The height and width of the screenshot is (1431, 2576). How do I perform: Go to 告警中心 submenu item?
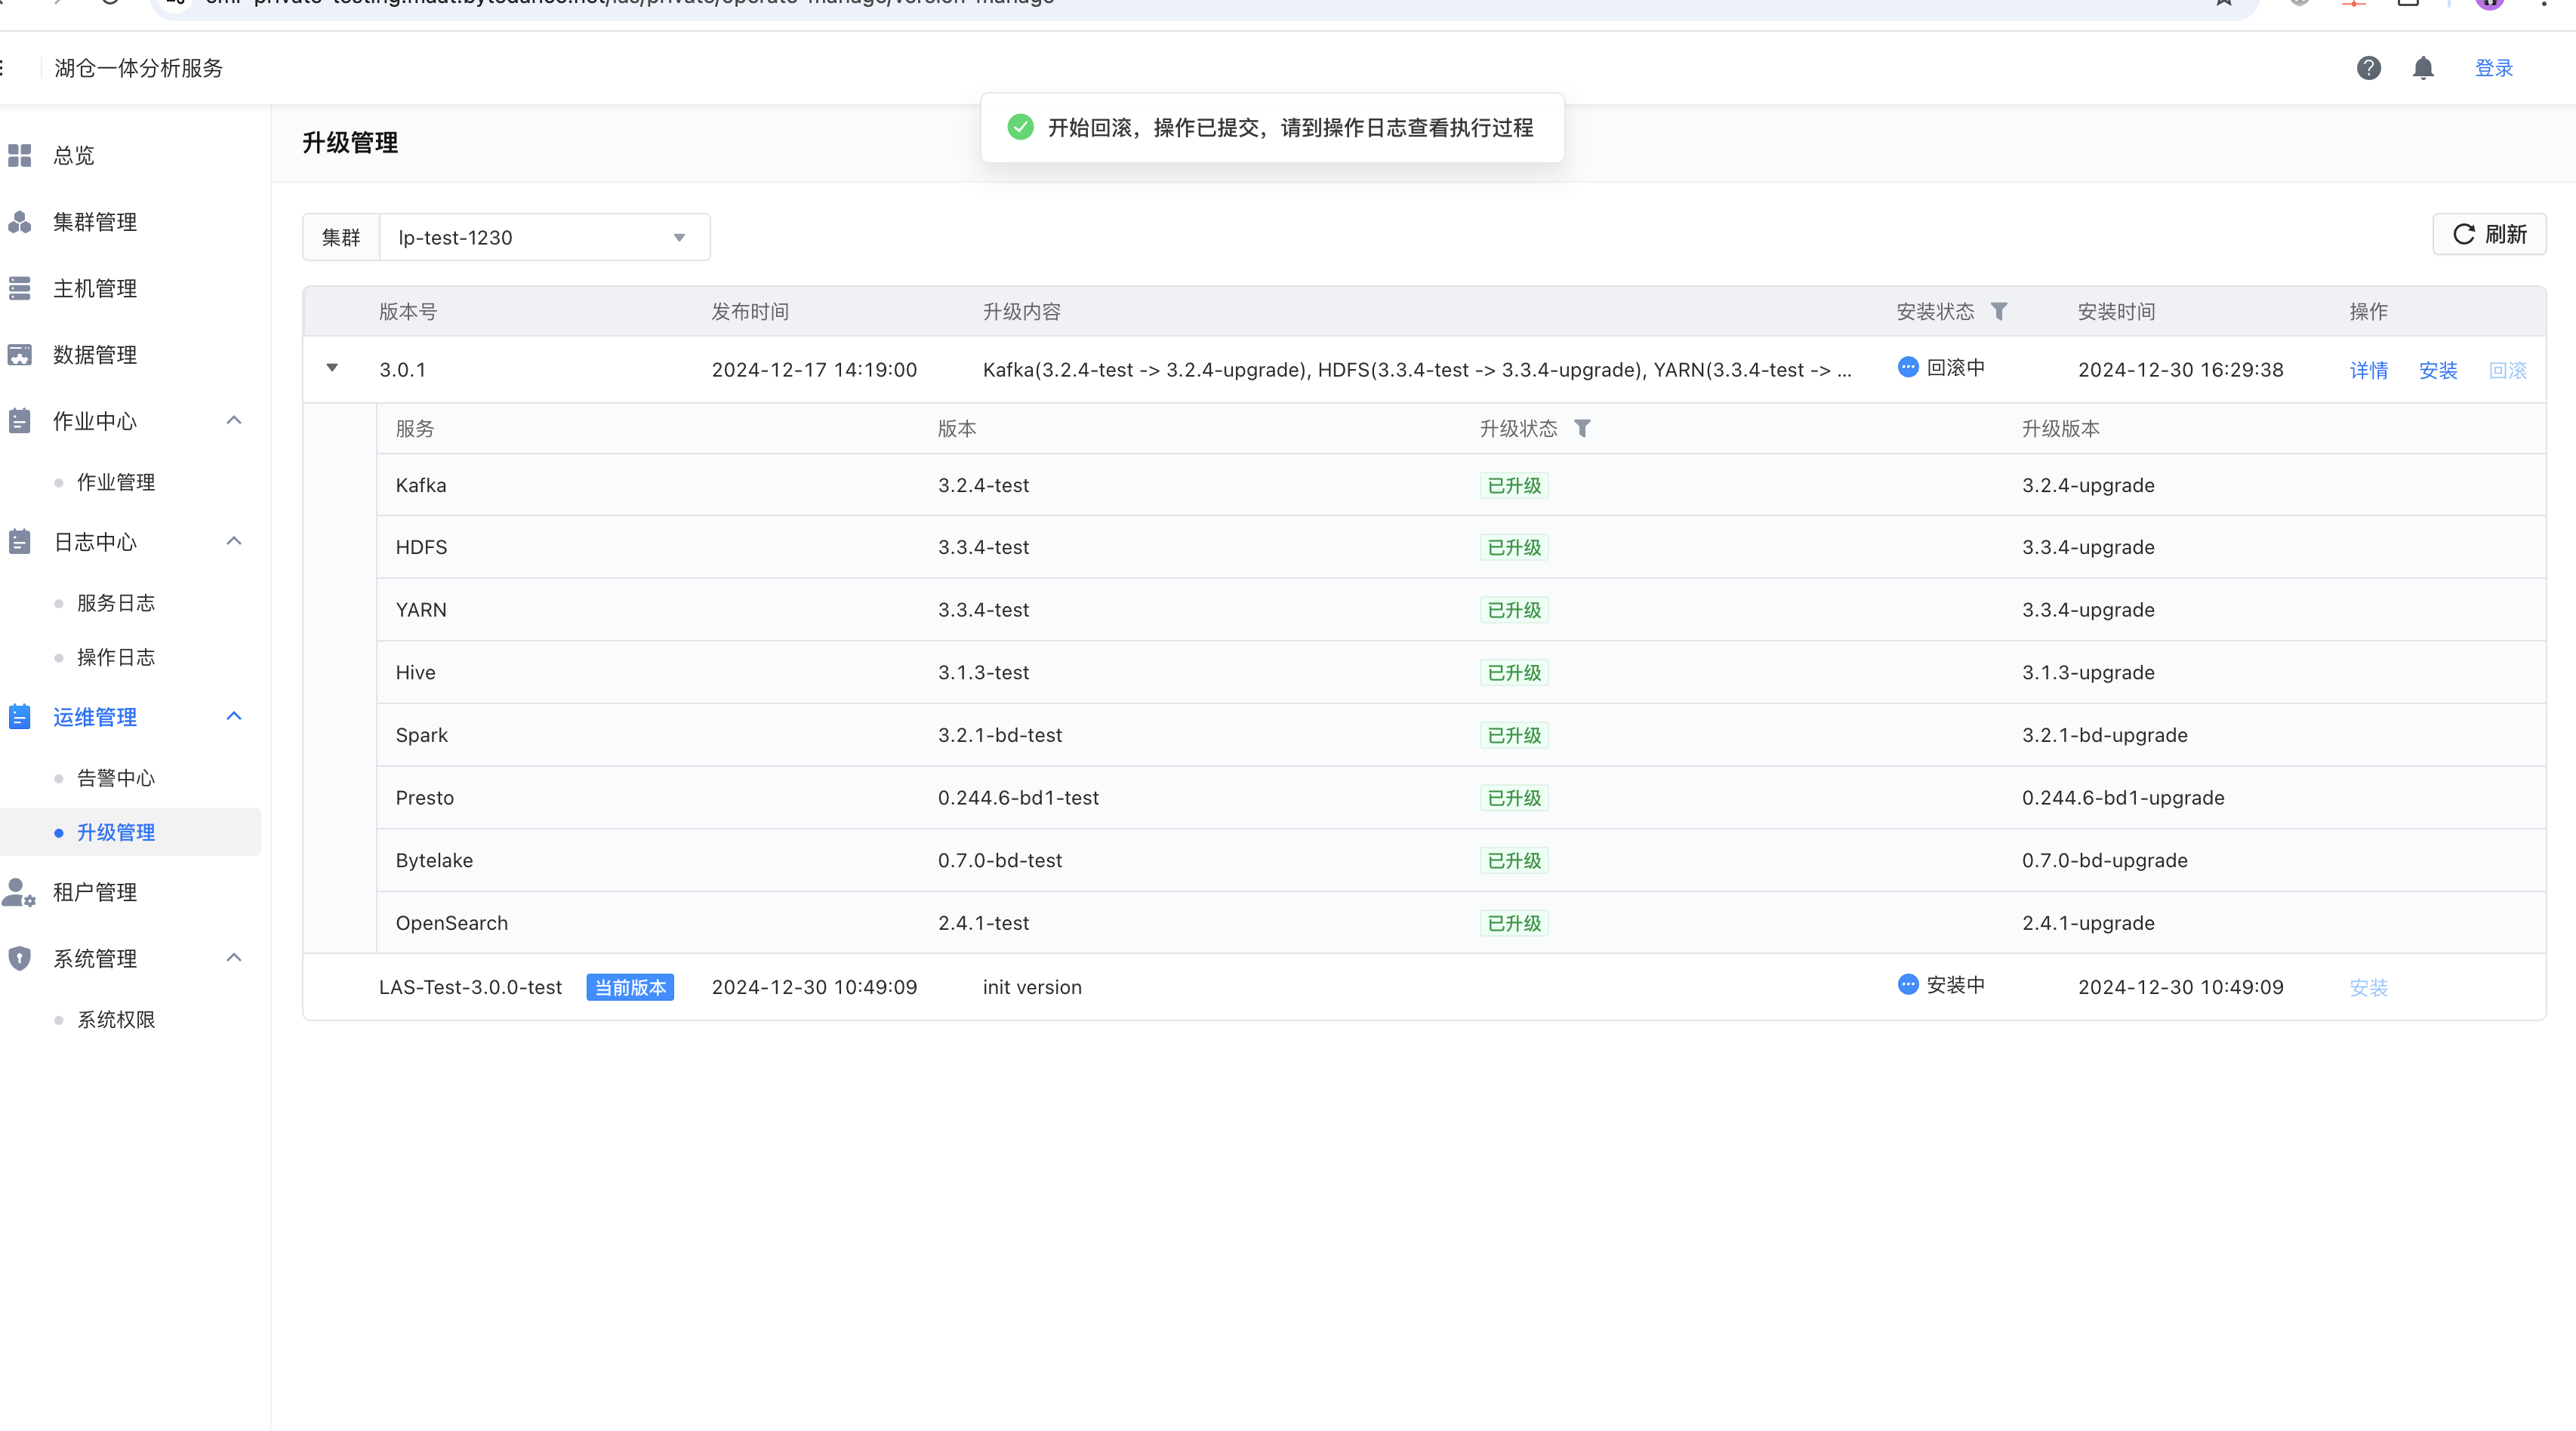[x=116, y=778]
